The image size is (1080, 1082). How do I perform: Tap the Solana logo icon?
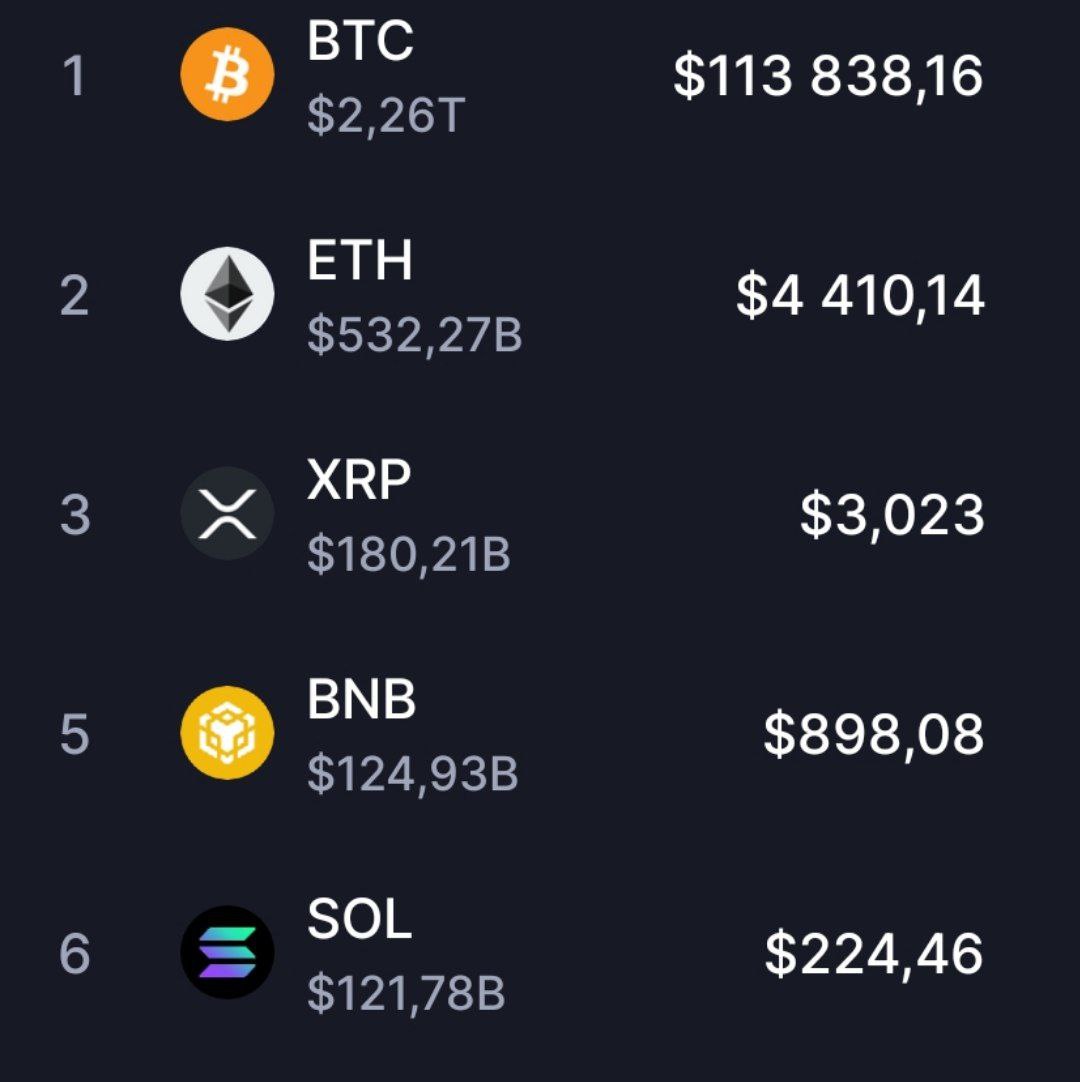227,953
